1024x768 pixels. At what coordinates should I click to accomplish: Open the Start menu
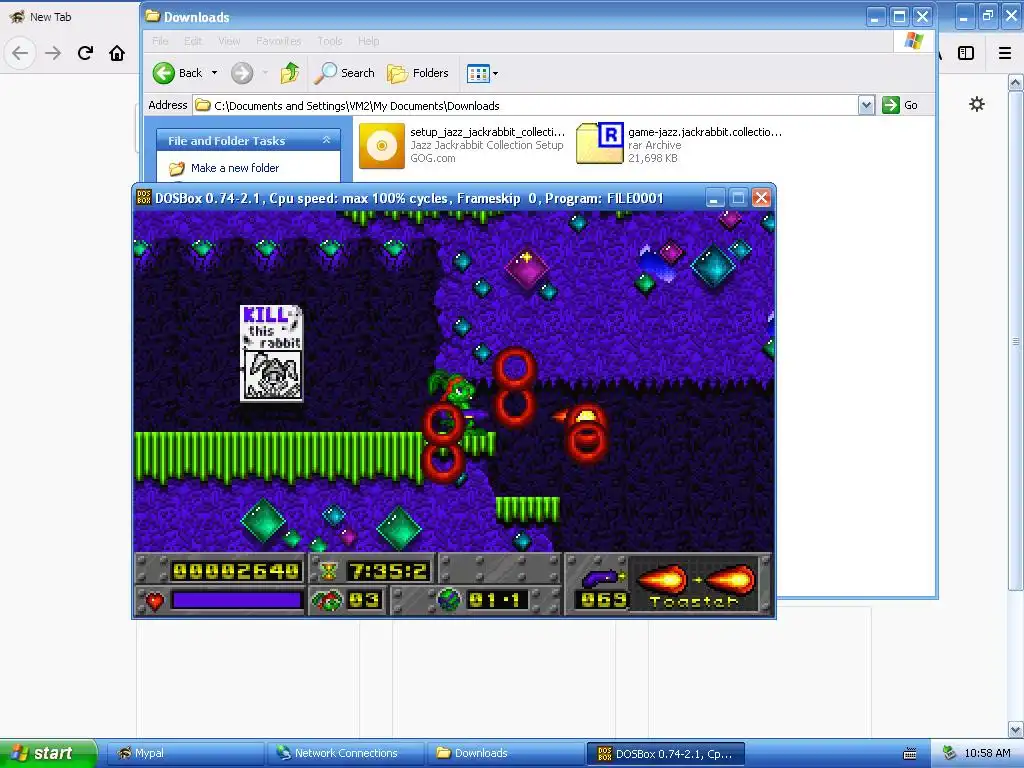coord(48,753)
